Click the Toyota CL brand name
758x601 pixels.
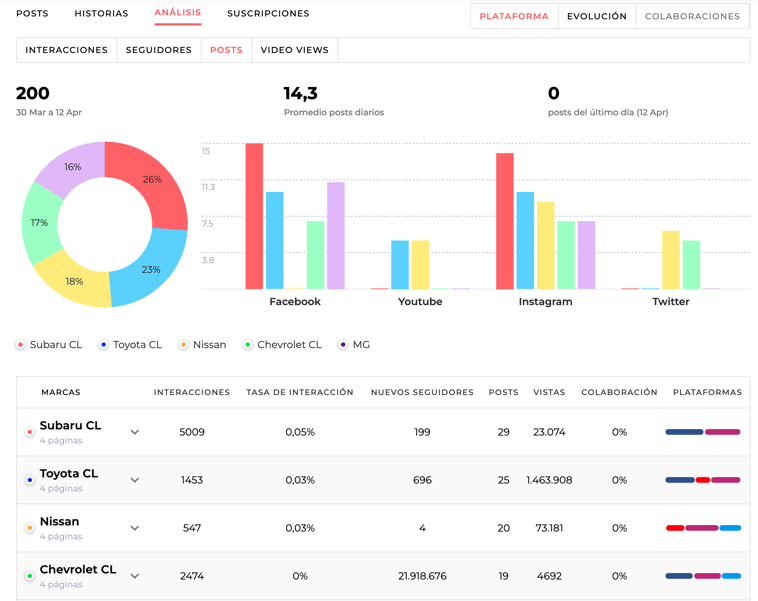pyautogui.click(x=69, y=473)
